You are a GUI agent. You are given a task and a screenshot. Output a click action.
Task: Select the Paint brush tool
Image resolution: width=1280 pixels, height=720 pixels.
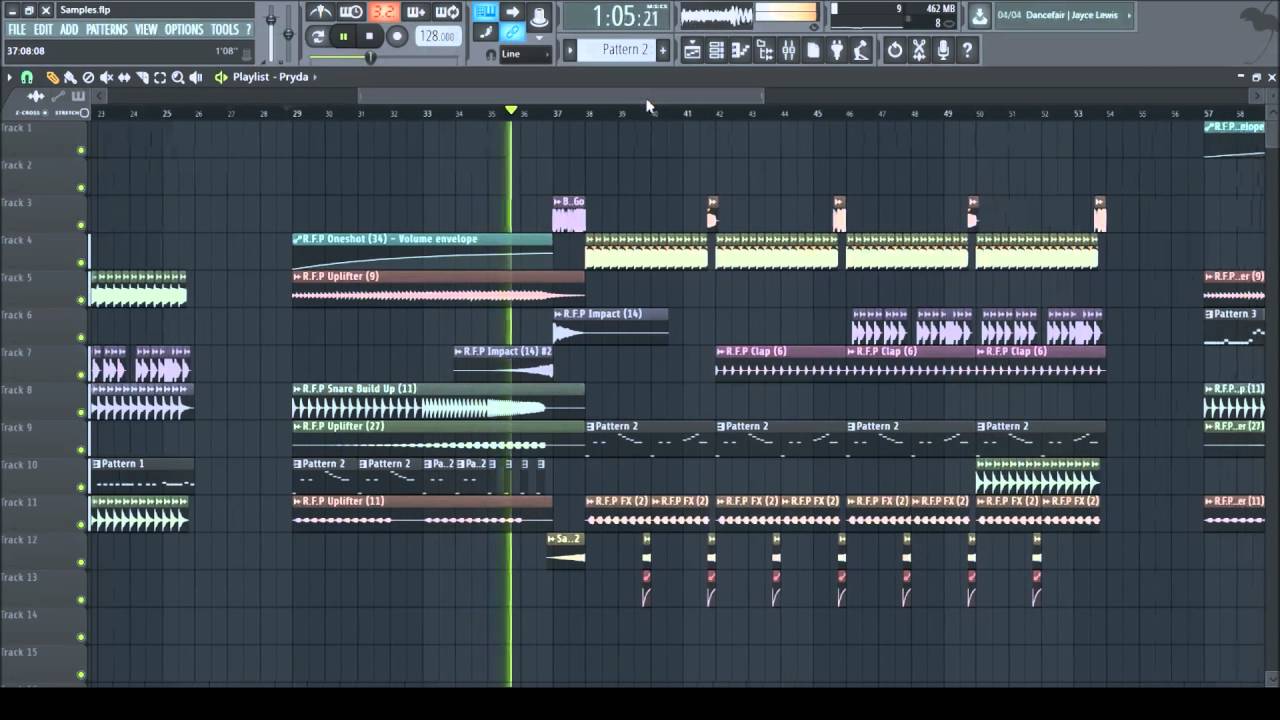[70, 77]
